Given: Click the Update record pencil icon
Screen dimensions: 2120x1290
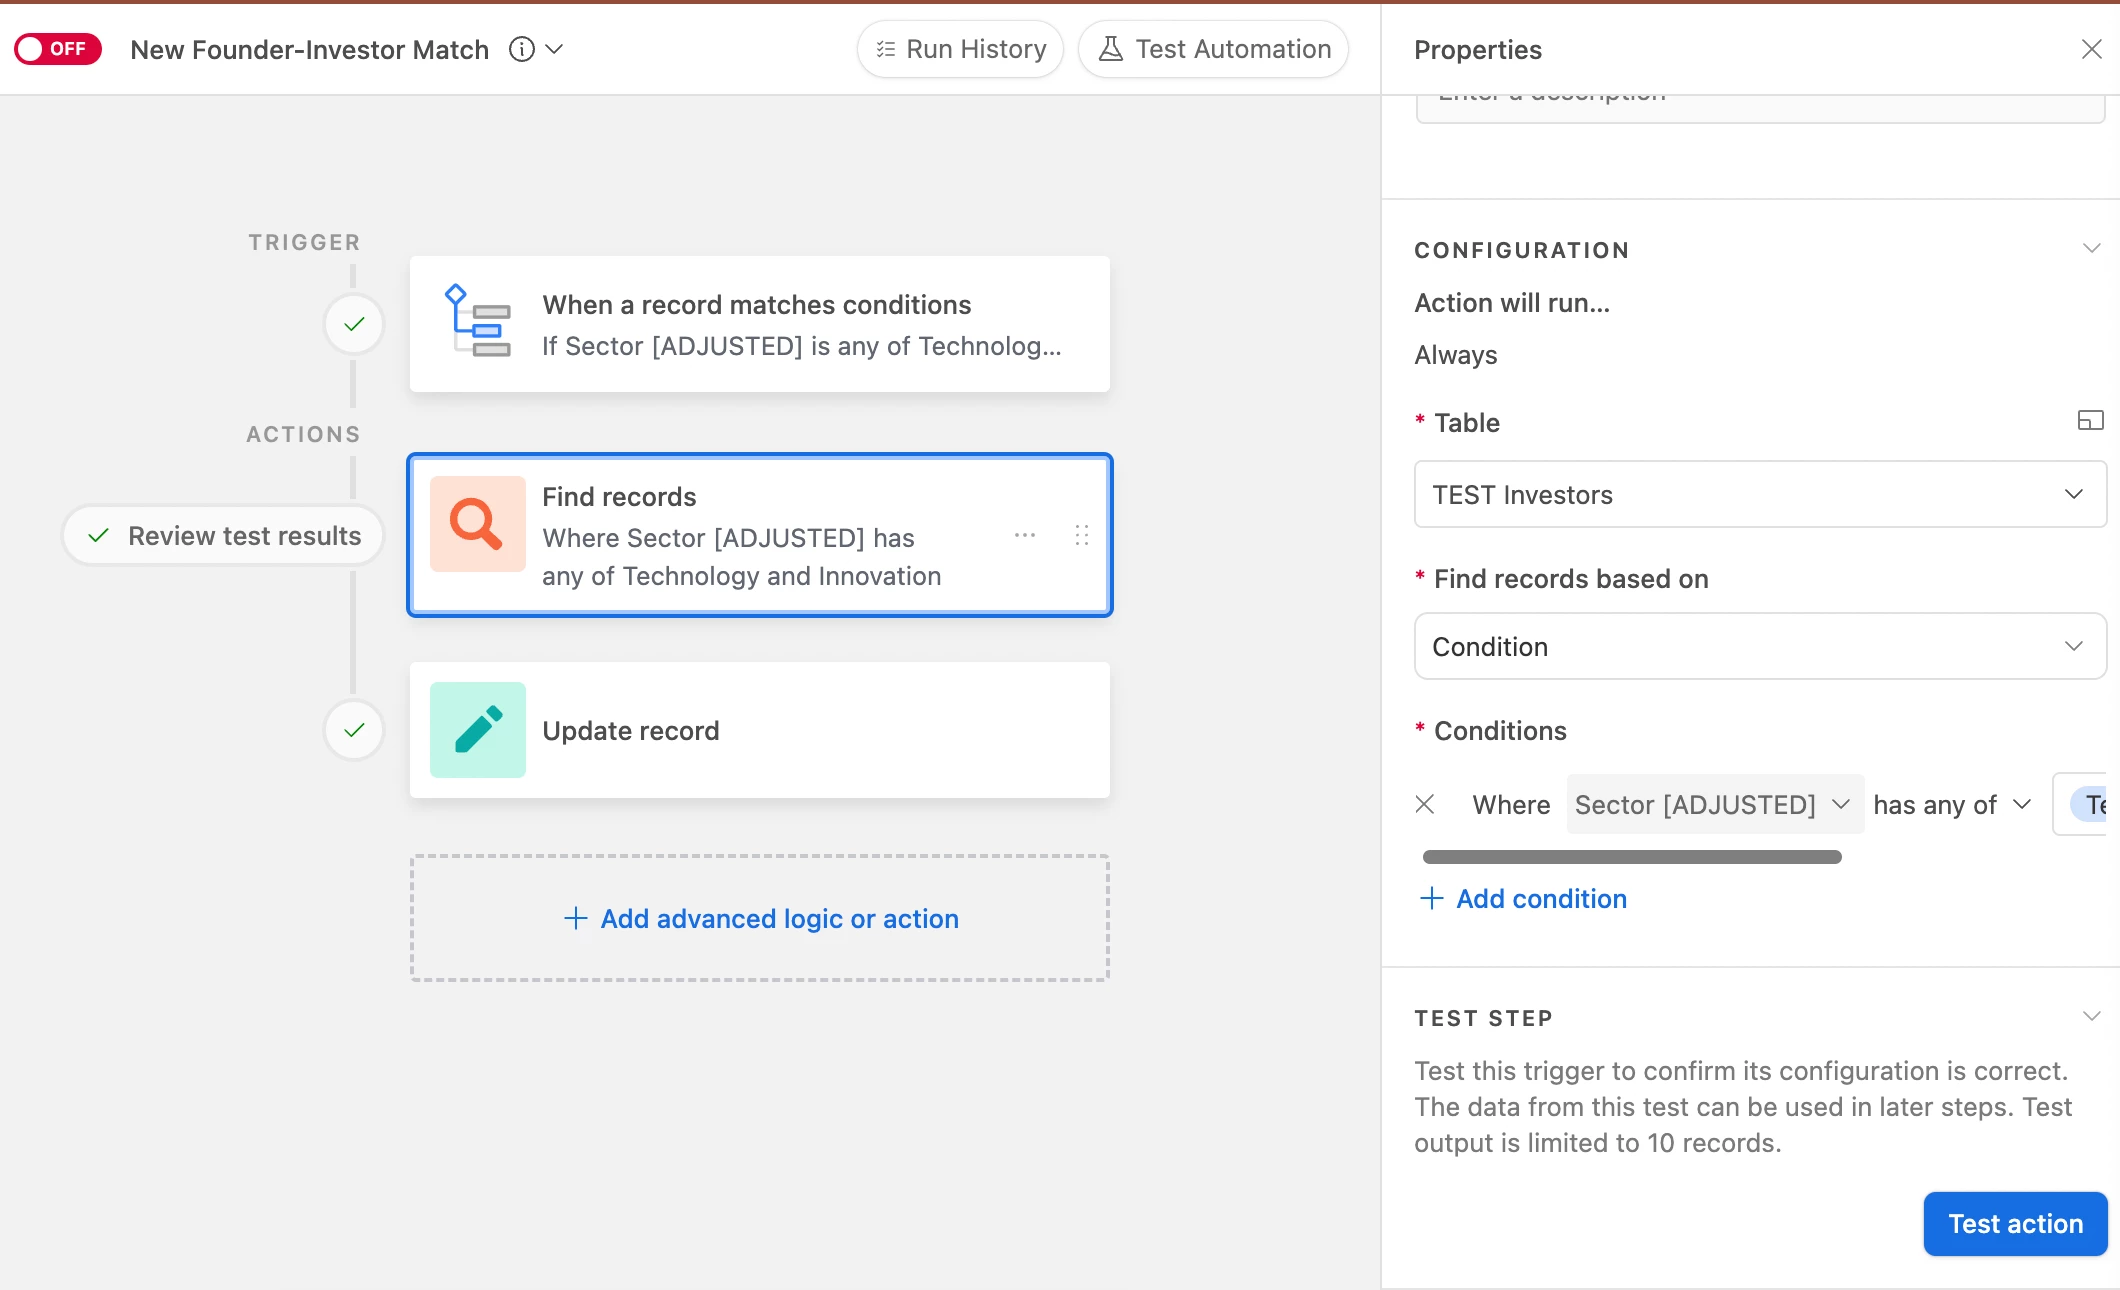Looking at the screenshot, I should (477, 730).
